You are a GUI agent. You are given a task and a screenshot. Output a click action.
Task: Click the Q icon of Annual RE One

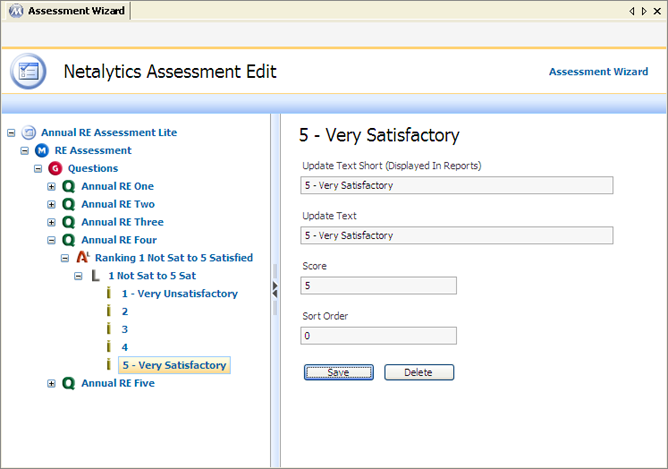tap(69, 186)
